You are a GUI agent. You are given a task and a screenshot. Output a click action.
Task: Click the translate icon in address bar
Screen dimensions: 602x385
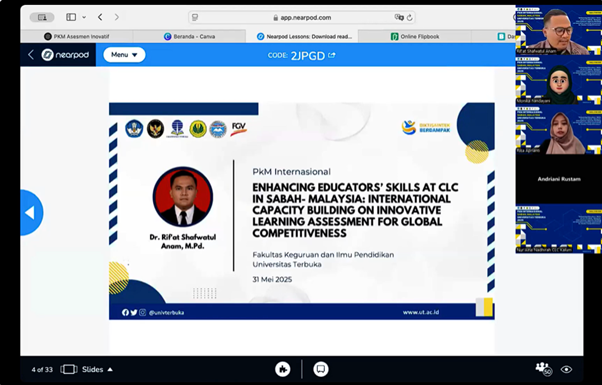click(x=399, y=17)
